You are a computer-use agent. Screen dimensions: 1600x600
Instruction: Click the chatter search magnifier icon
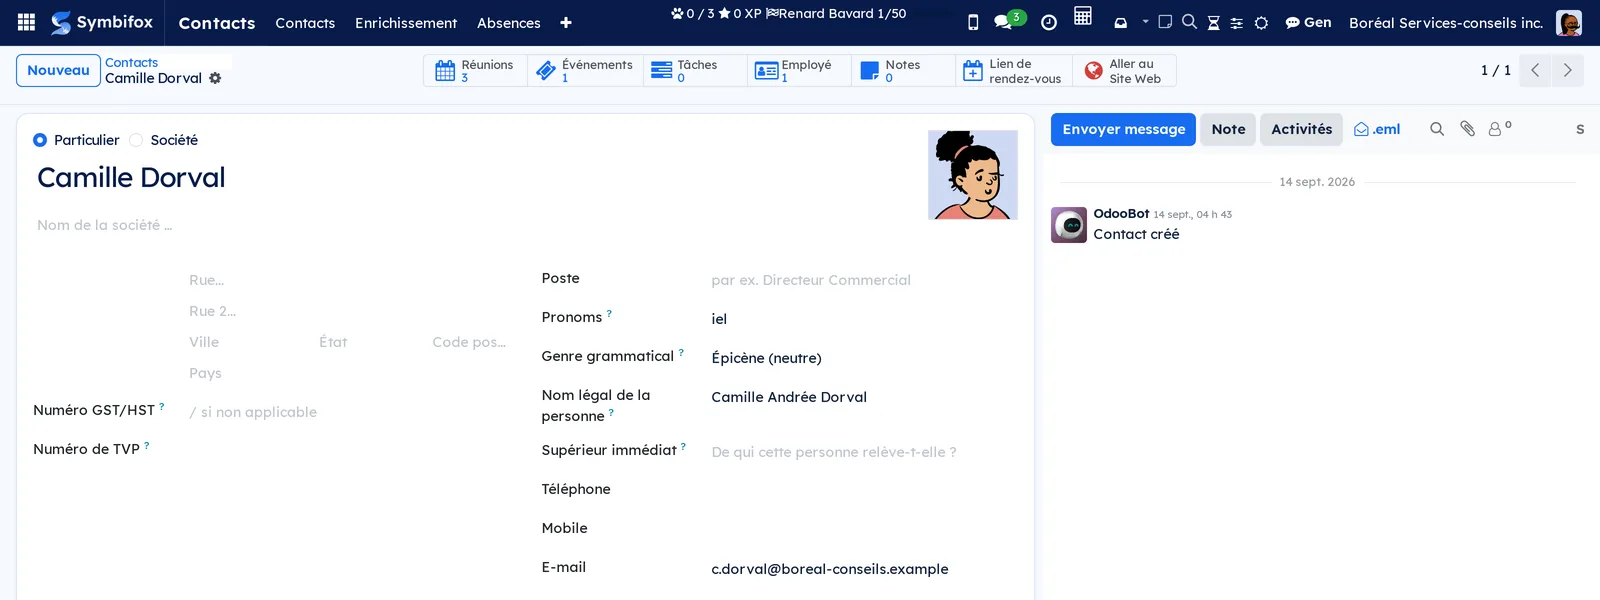click(1437, 129)
